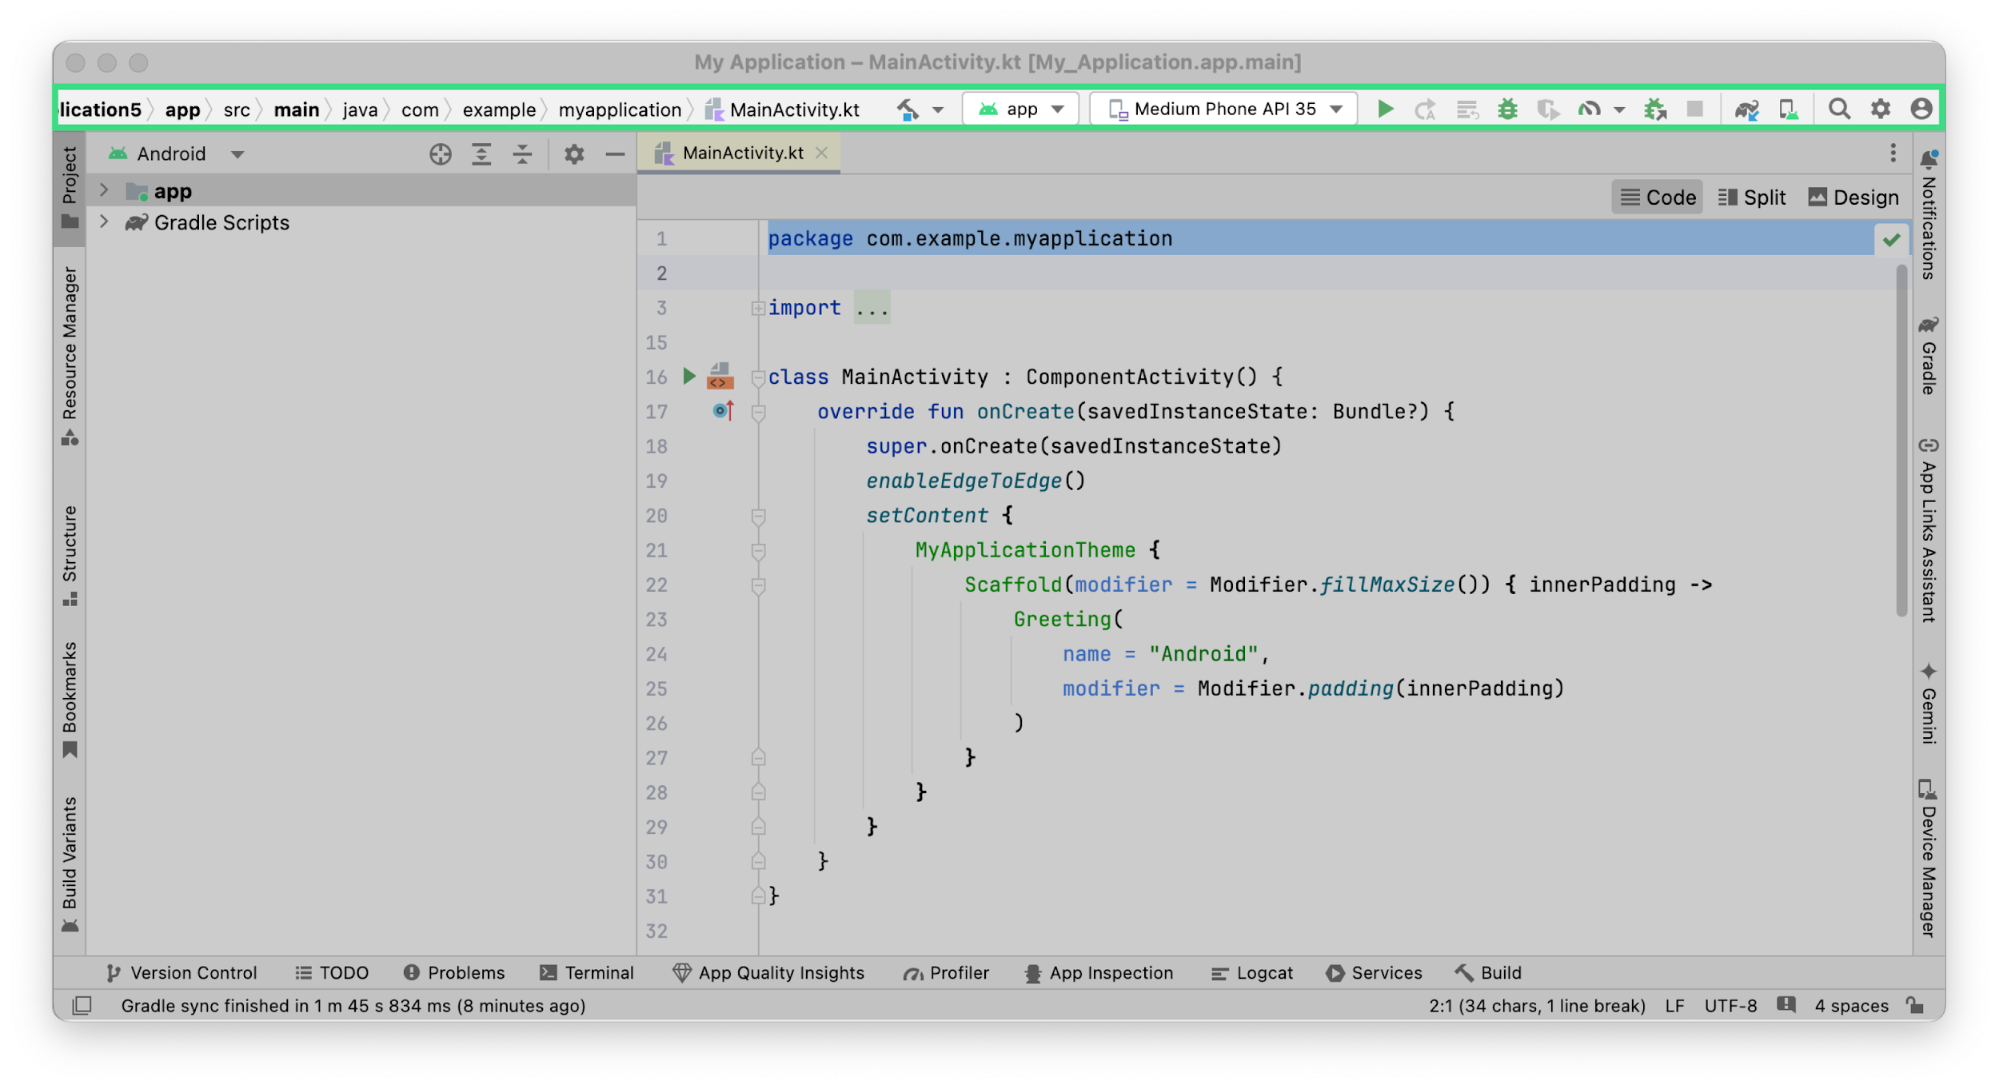Click Select Opened File target icon
Screen dimensions: 1999x1088
(x=440, y=154)
